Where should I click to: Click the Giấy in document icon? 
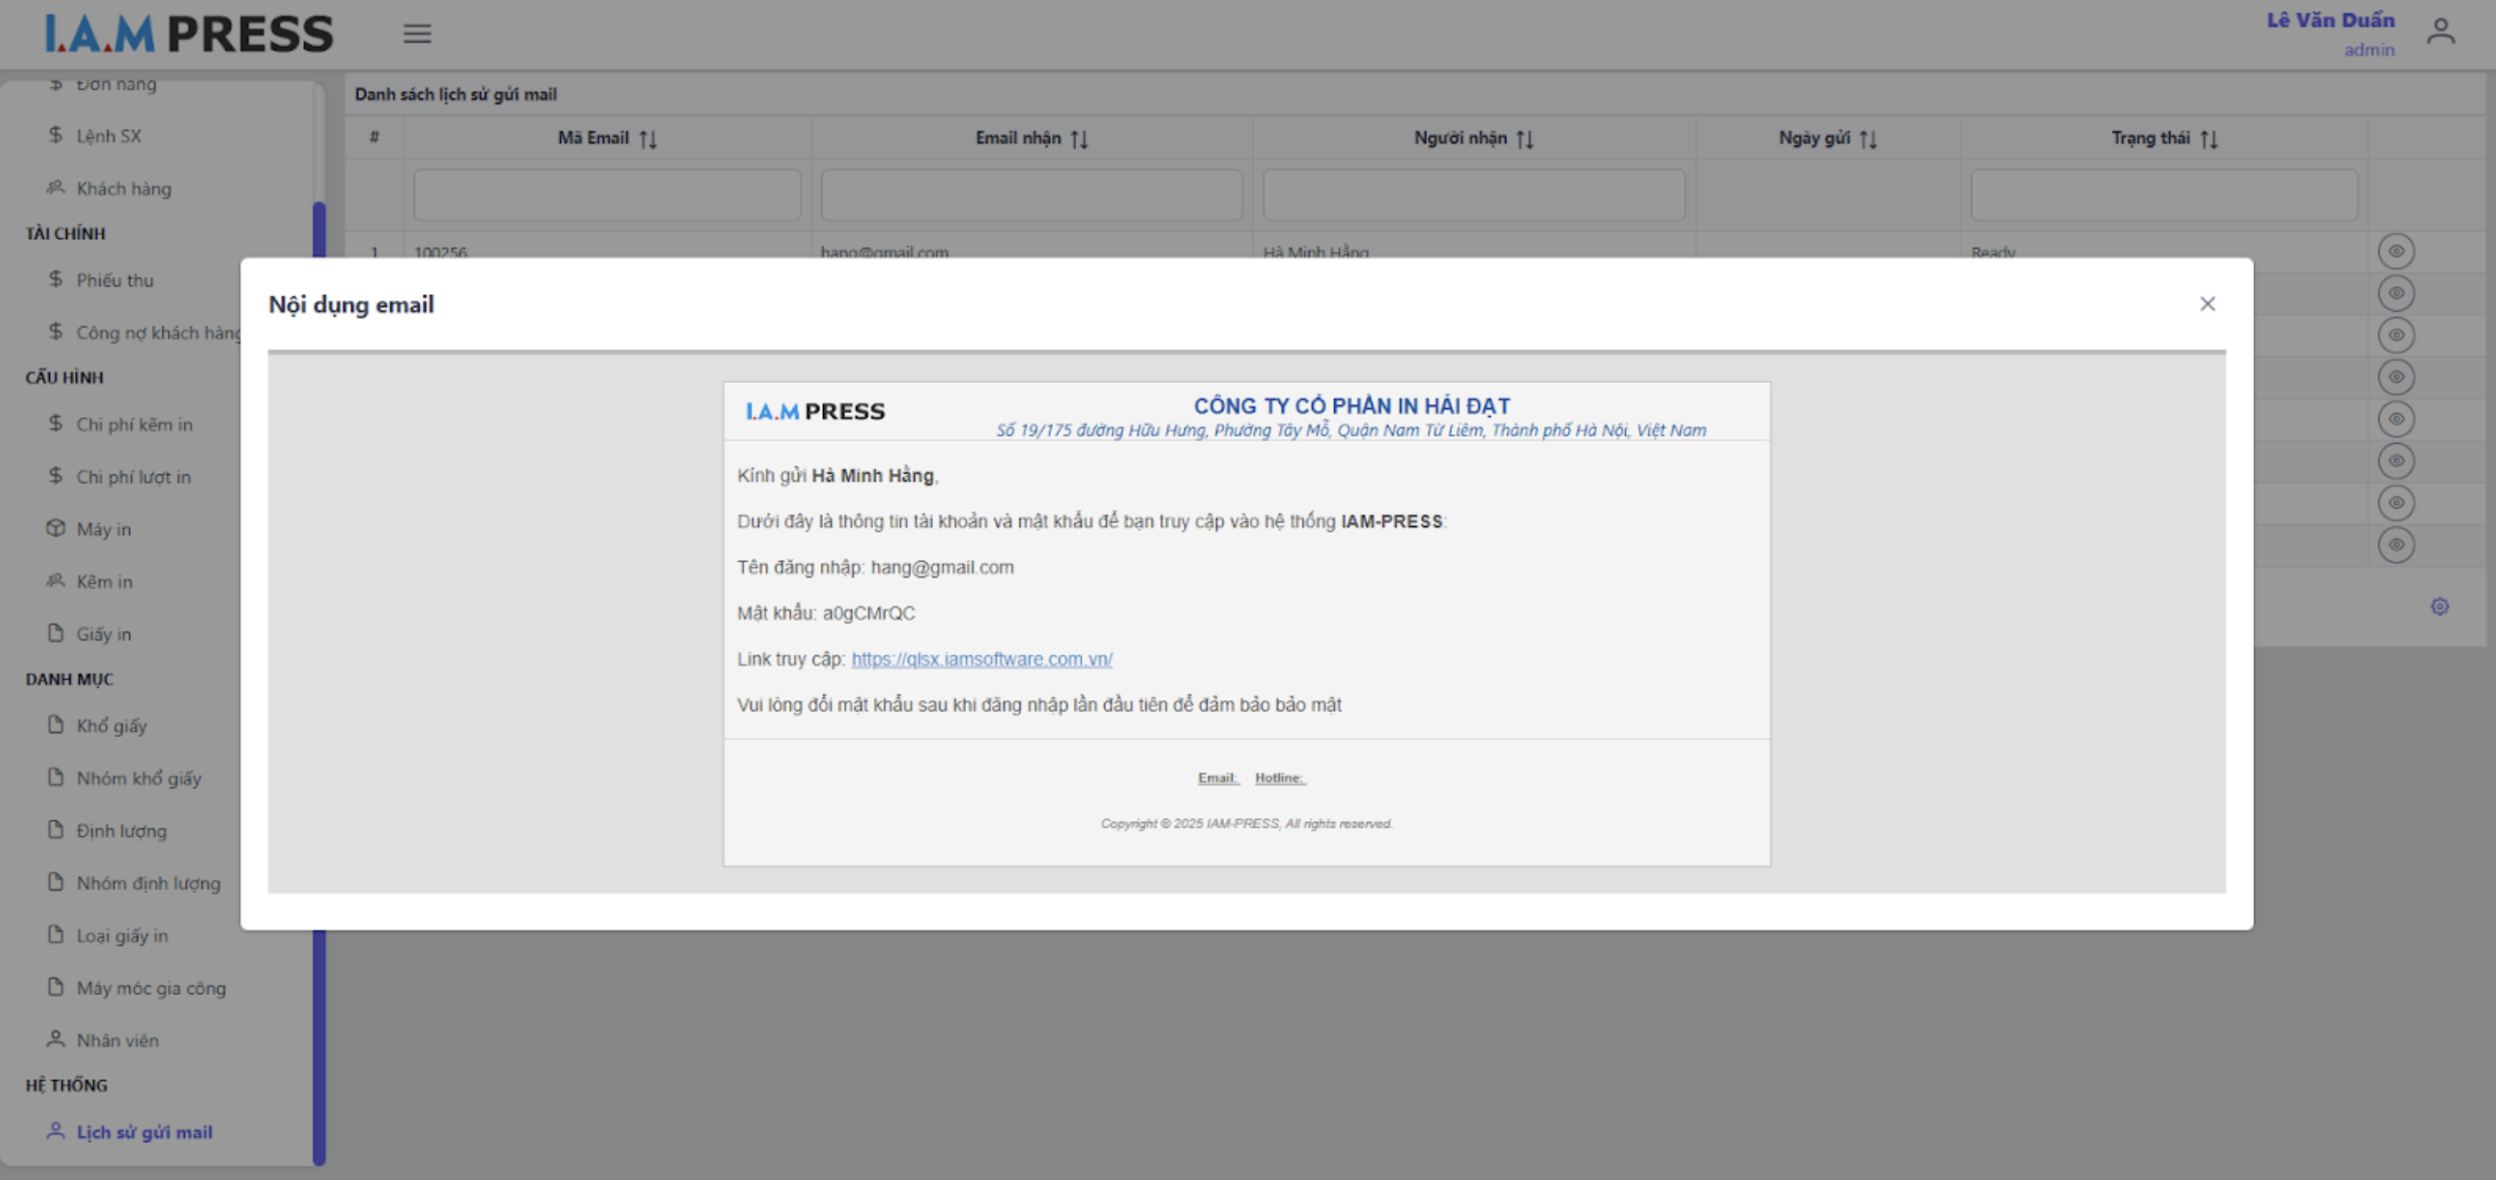coord(55,633)
